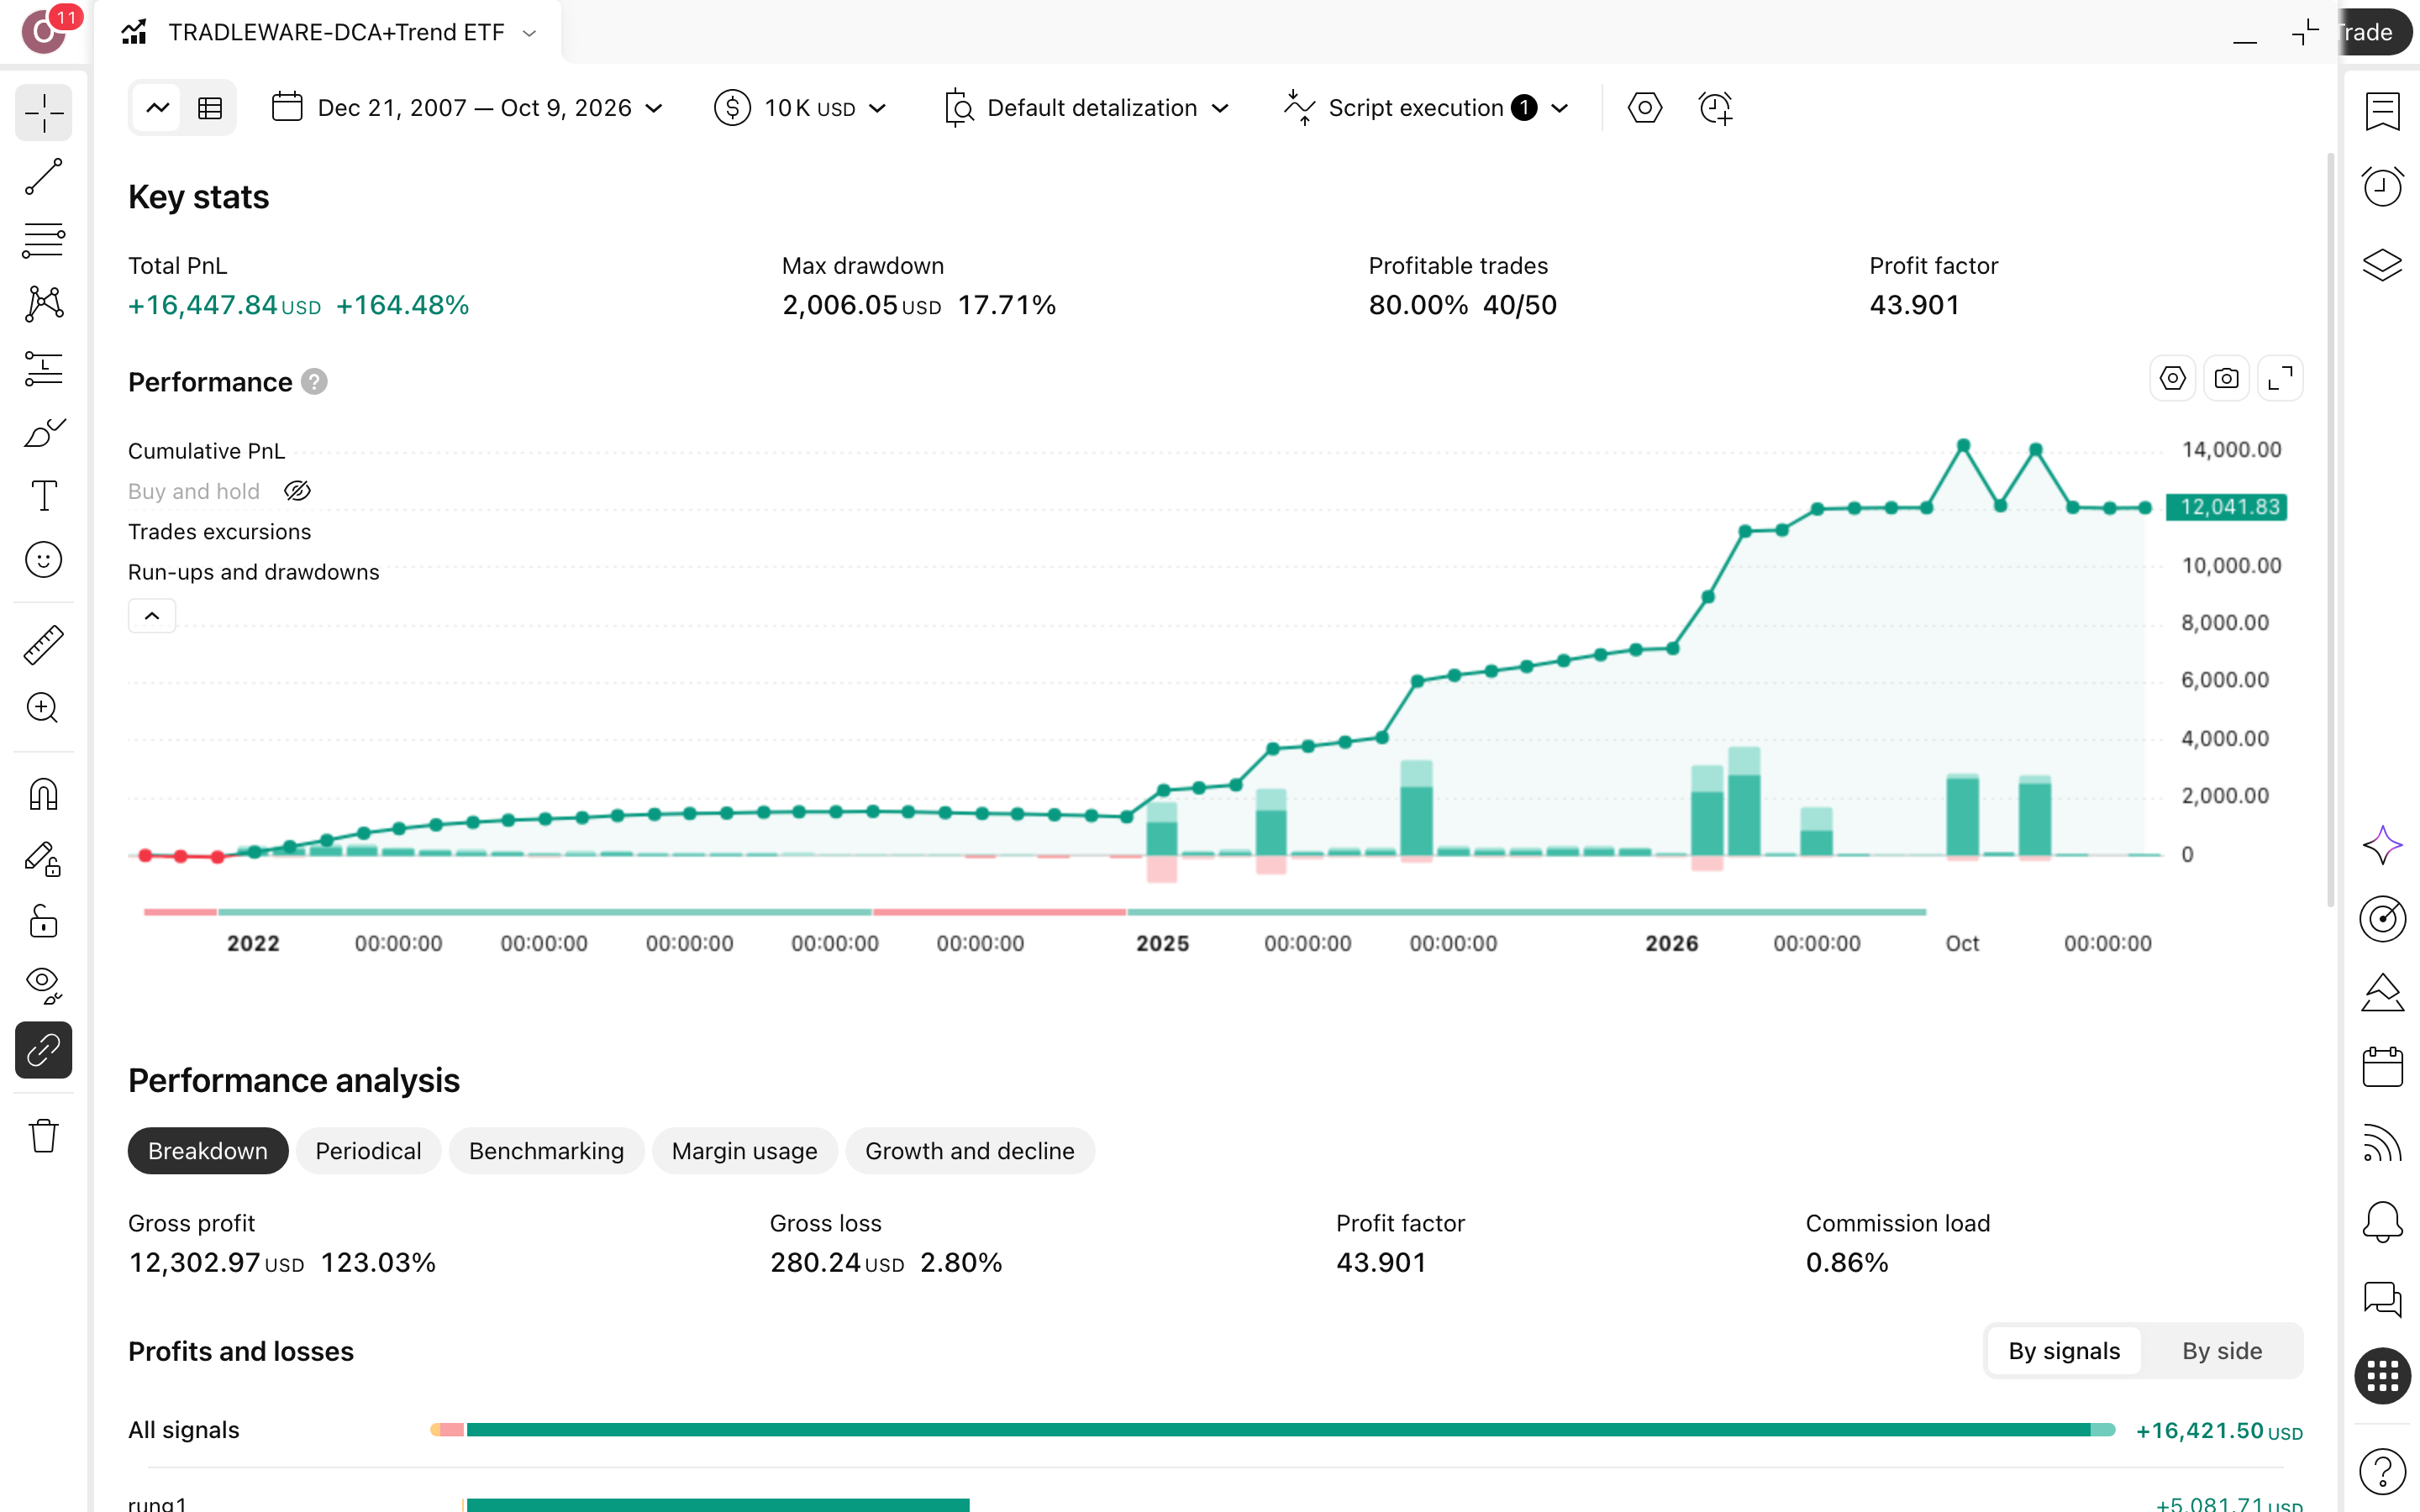Image resolution: width=2420 pixels, height=1512 pixels.
Task: Open the forecasting and measurement tools
Action: (44, 368)
